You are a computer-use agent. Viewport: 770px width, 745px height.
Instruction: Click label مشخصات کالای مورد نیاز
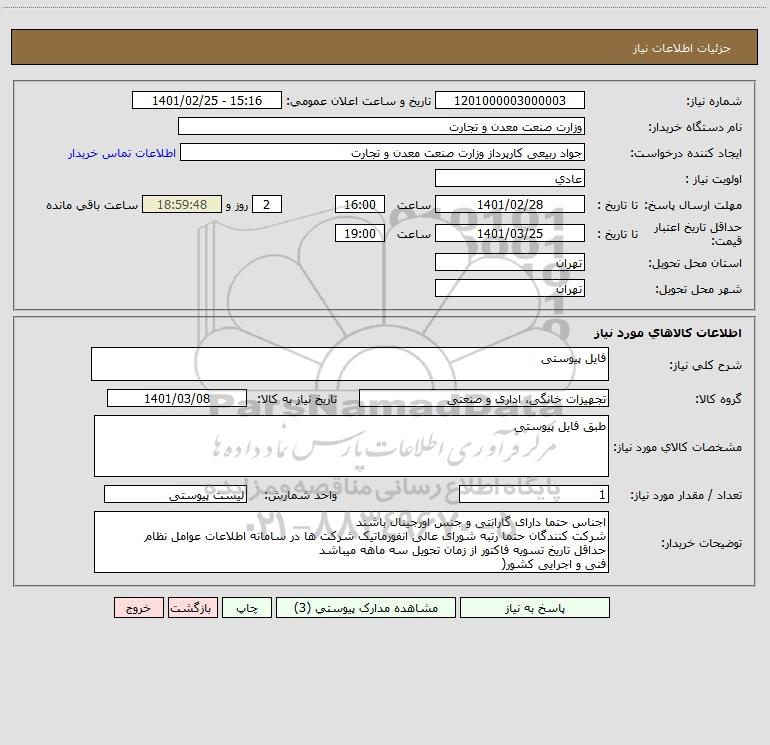tap(678, 447)
